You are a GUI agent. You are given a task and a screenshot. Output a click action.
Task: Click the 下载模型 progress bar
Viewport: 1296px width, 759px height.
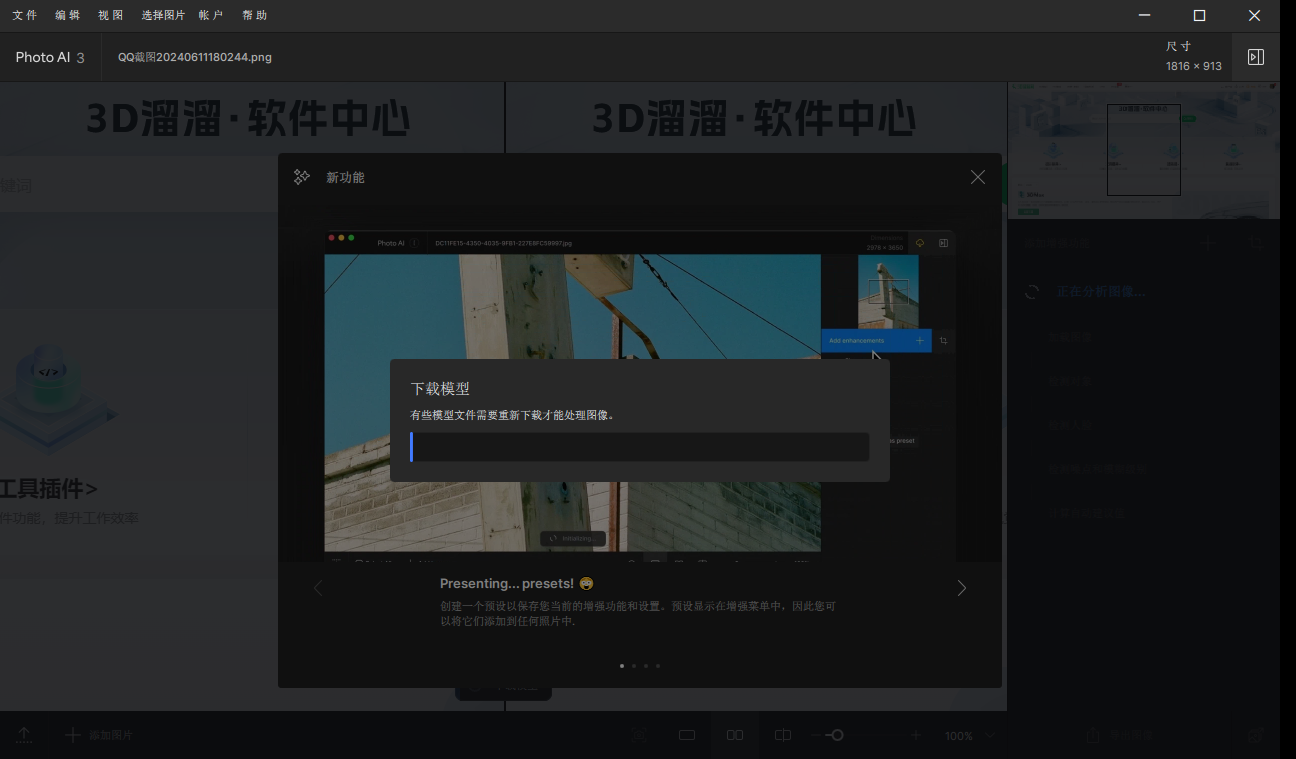pyautogui.click(x=639, y=447)
